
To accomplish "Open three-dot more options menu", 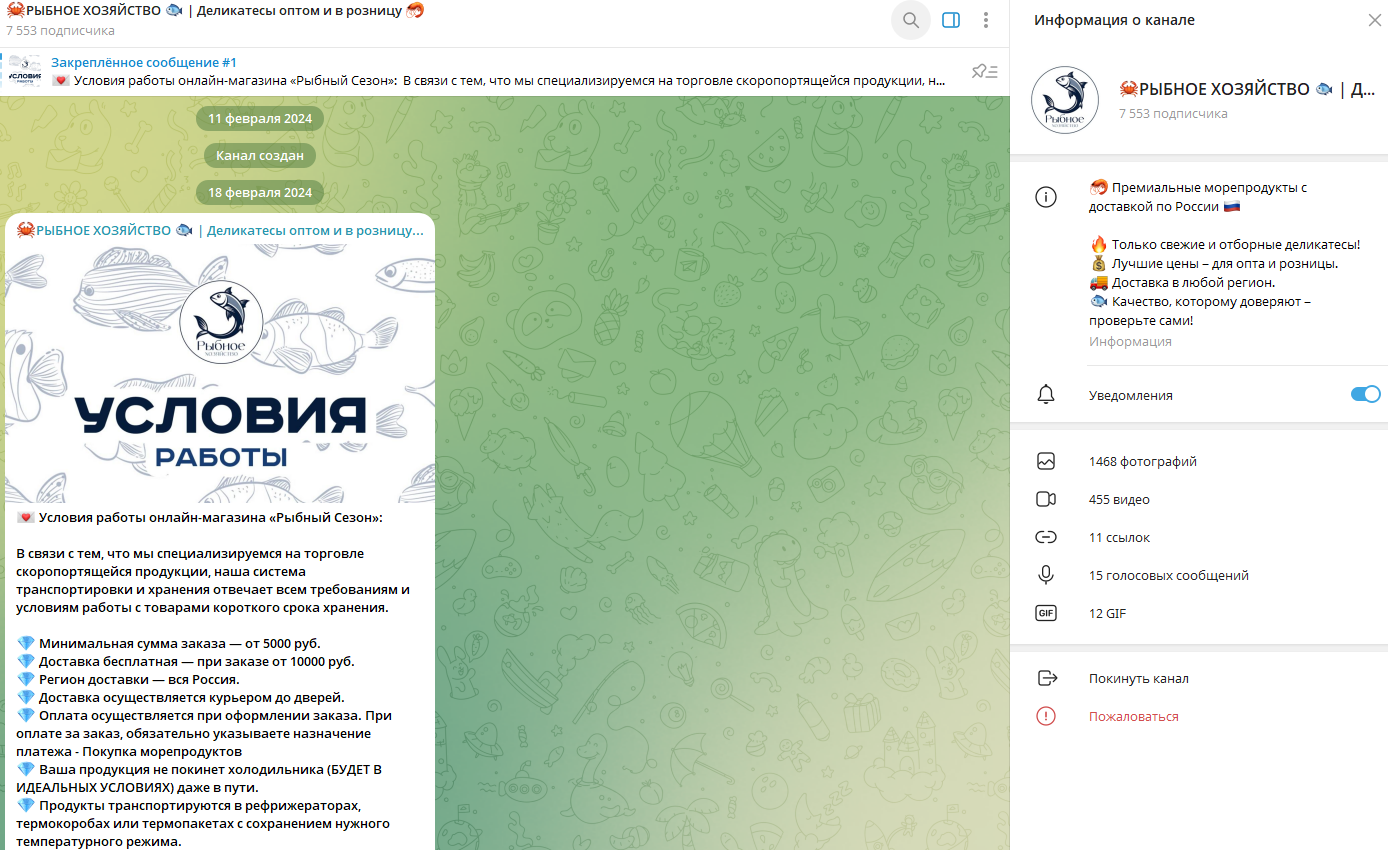I will pos(986,20).
